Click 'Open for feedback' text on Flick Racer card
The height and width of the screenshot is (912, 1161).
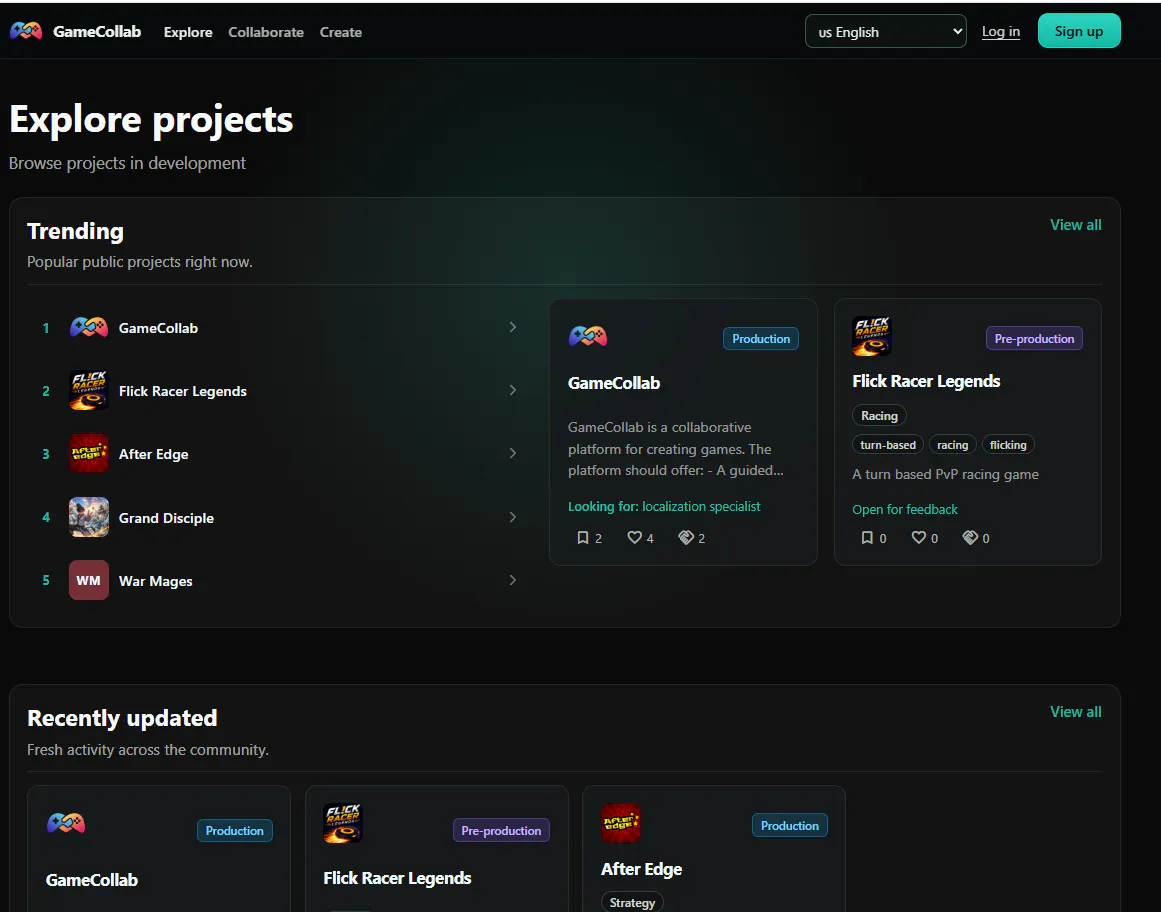click(905, 509)
